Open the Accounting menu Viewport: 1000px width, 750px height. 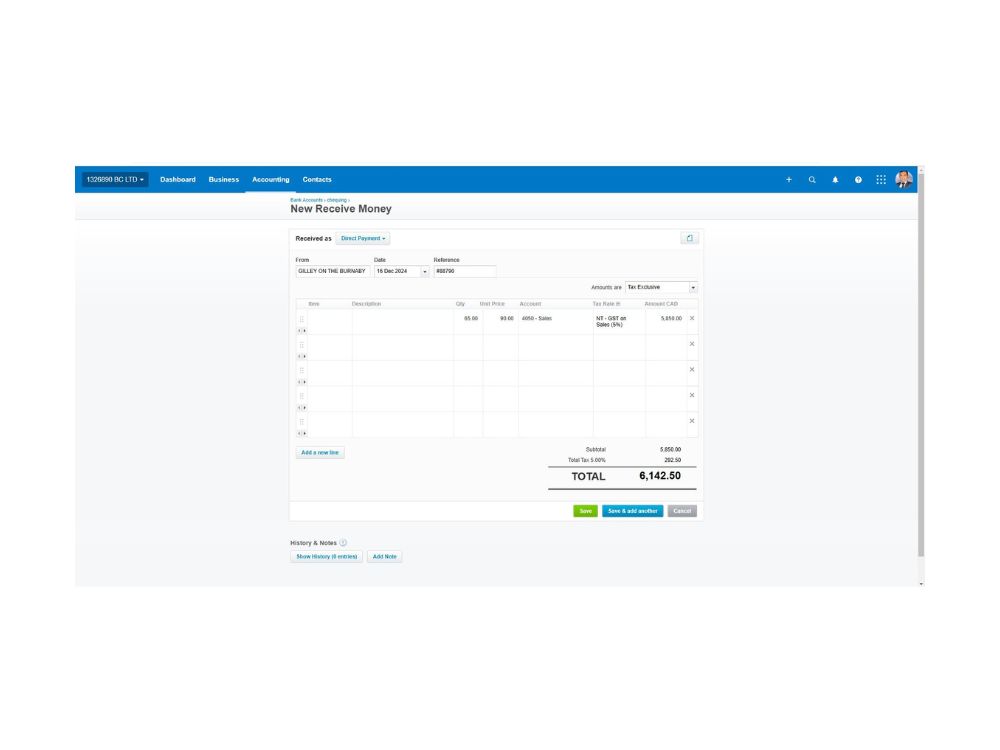(270, 180)
